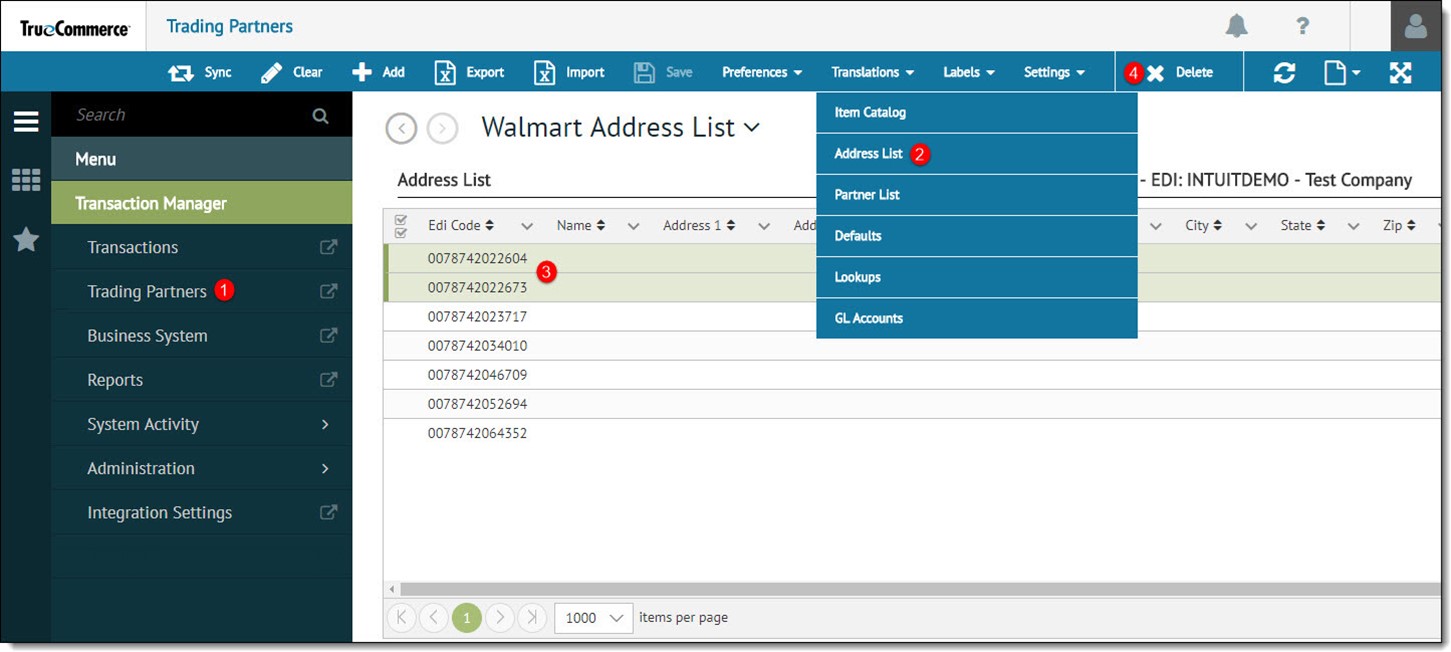Select GL Accounts from Translations menu
This screenshot has width=1451, height=652.
click(976, 317)
